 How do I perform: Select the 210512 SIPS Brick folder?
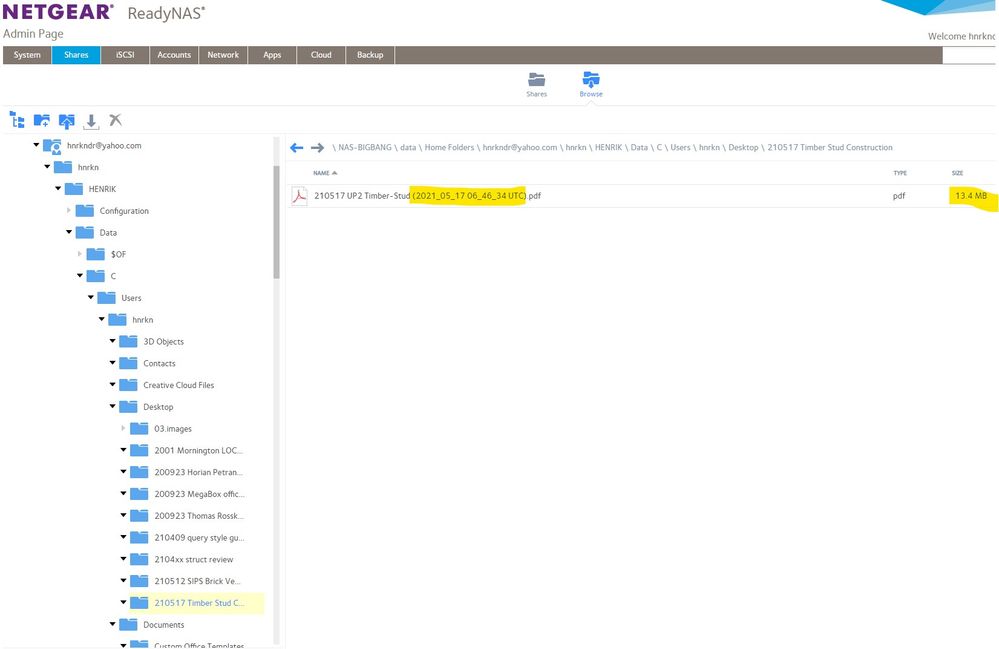pyautogui.click(x=198, y=581)
